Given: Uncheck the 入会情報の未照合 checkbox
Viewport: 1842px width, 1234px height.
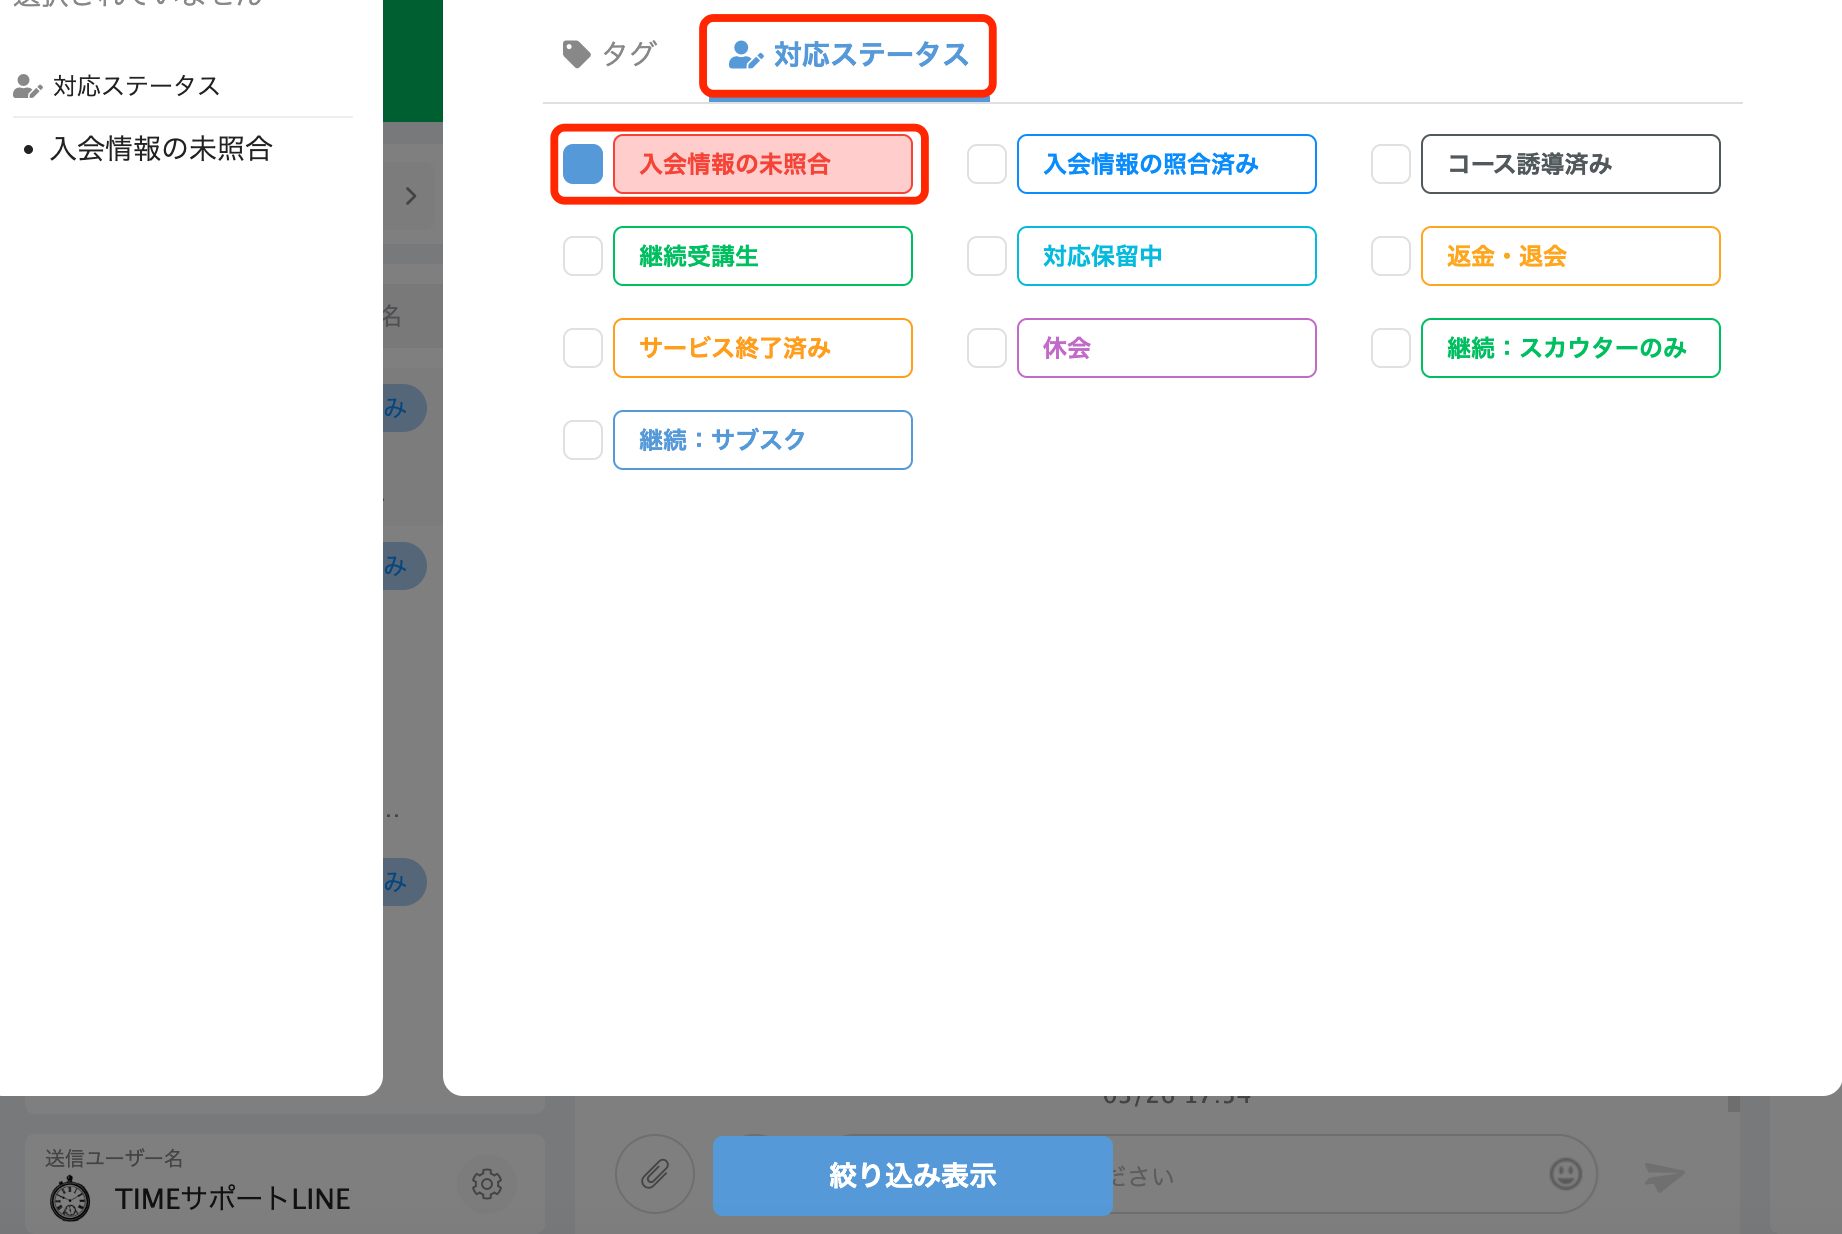Looking at the screenshot, I should [583, 164].
